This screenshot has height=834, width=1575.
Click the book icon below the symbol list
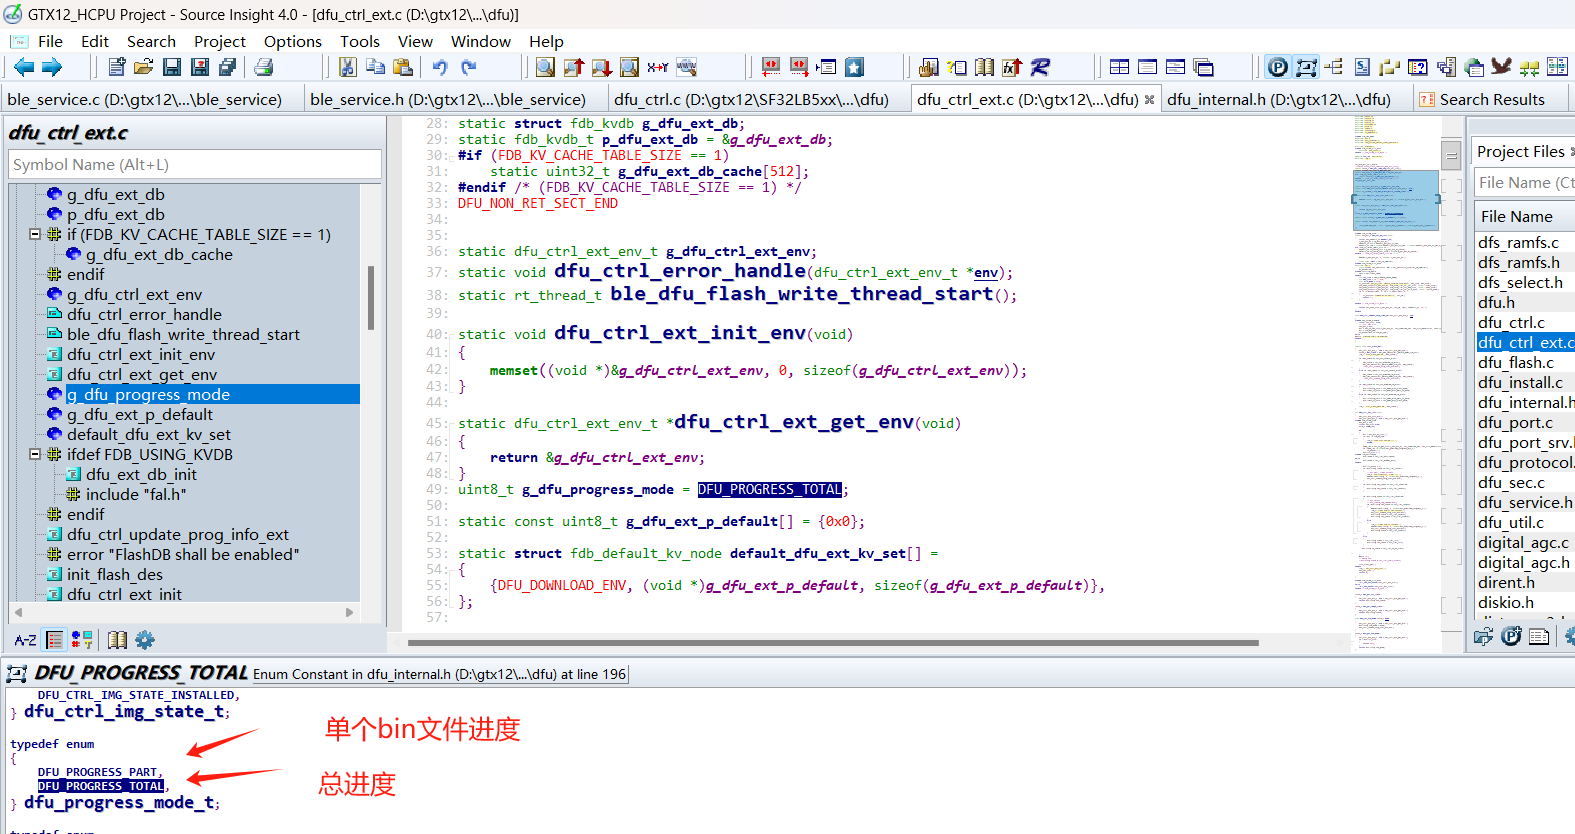117,640
